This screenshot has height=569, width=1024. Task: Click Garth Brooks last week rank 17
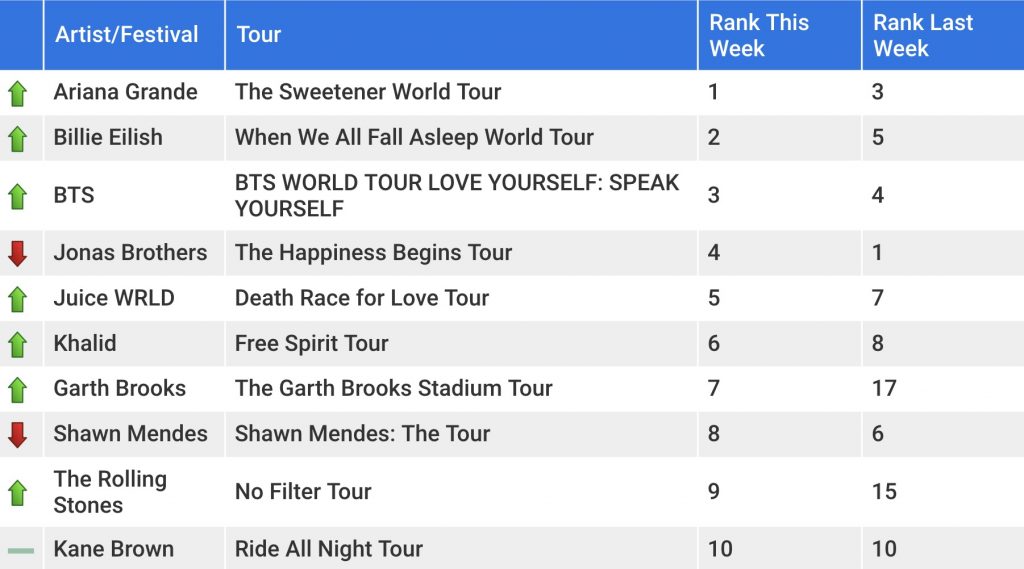tap(884, 388)
